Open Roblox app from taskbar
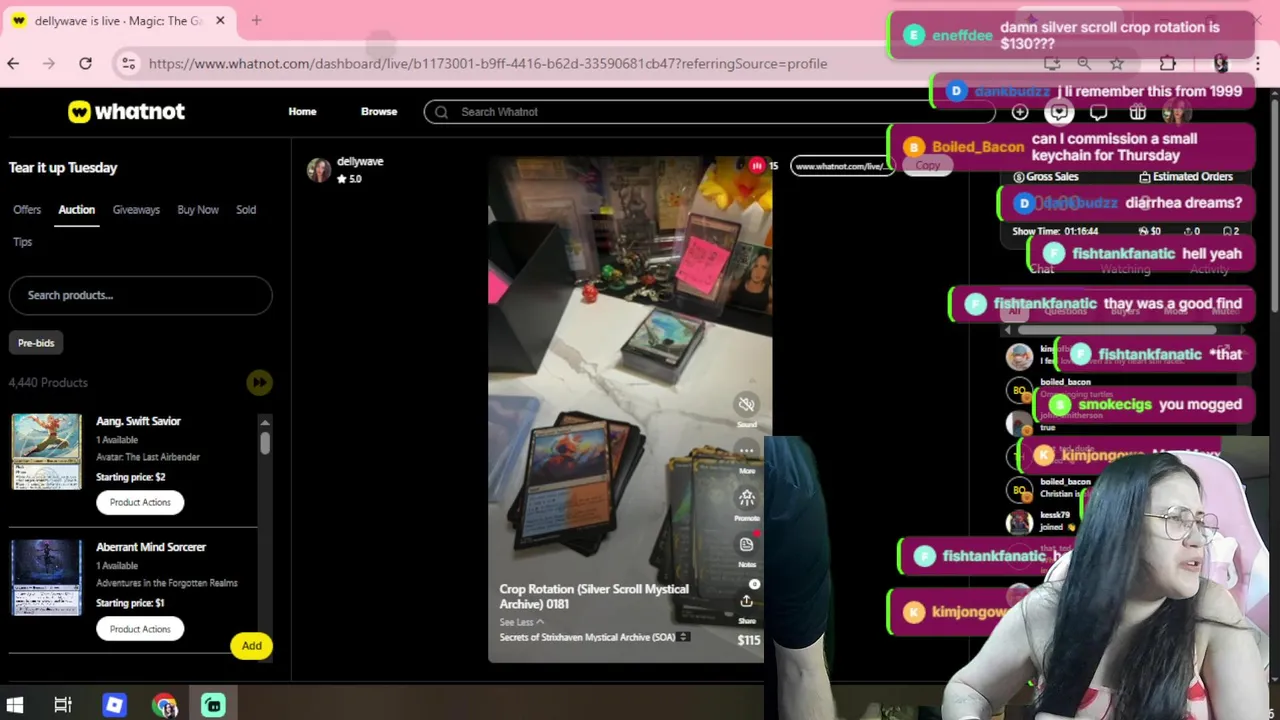 (x=114, y=705)
